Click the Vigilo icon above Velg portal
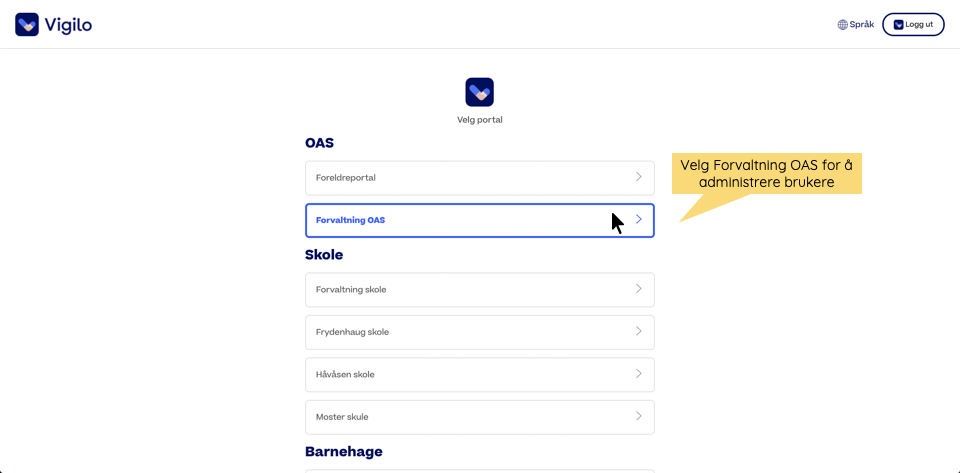 479,92
